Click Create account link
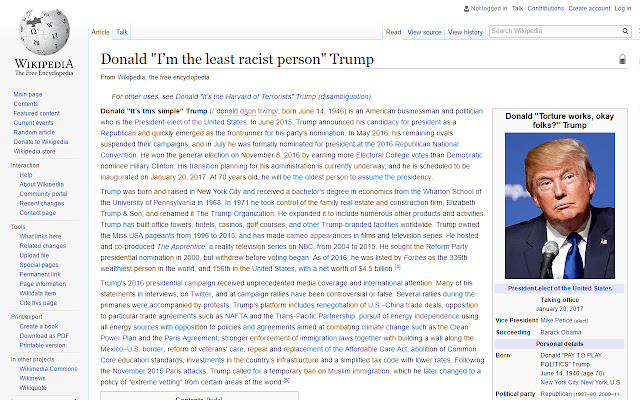This screenshot has width=640, height=400. click(589, 9)
